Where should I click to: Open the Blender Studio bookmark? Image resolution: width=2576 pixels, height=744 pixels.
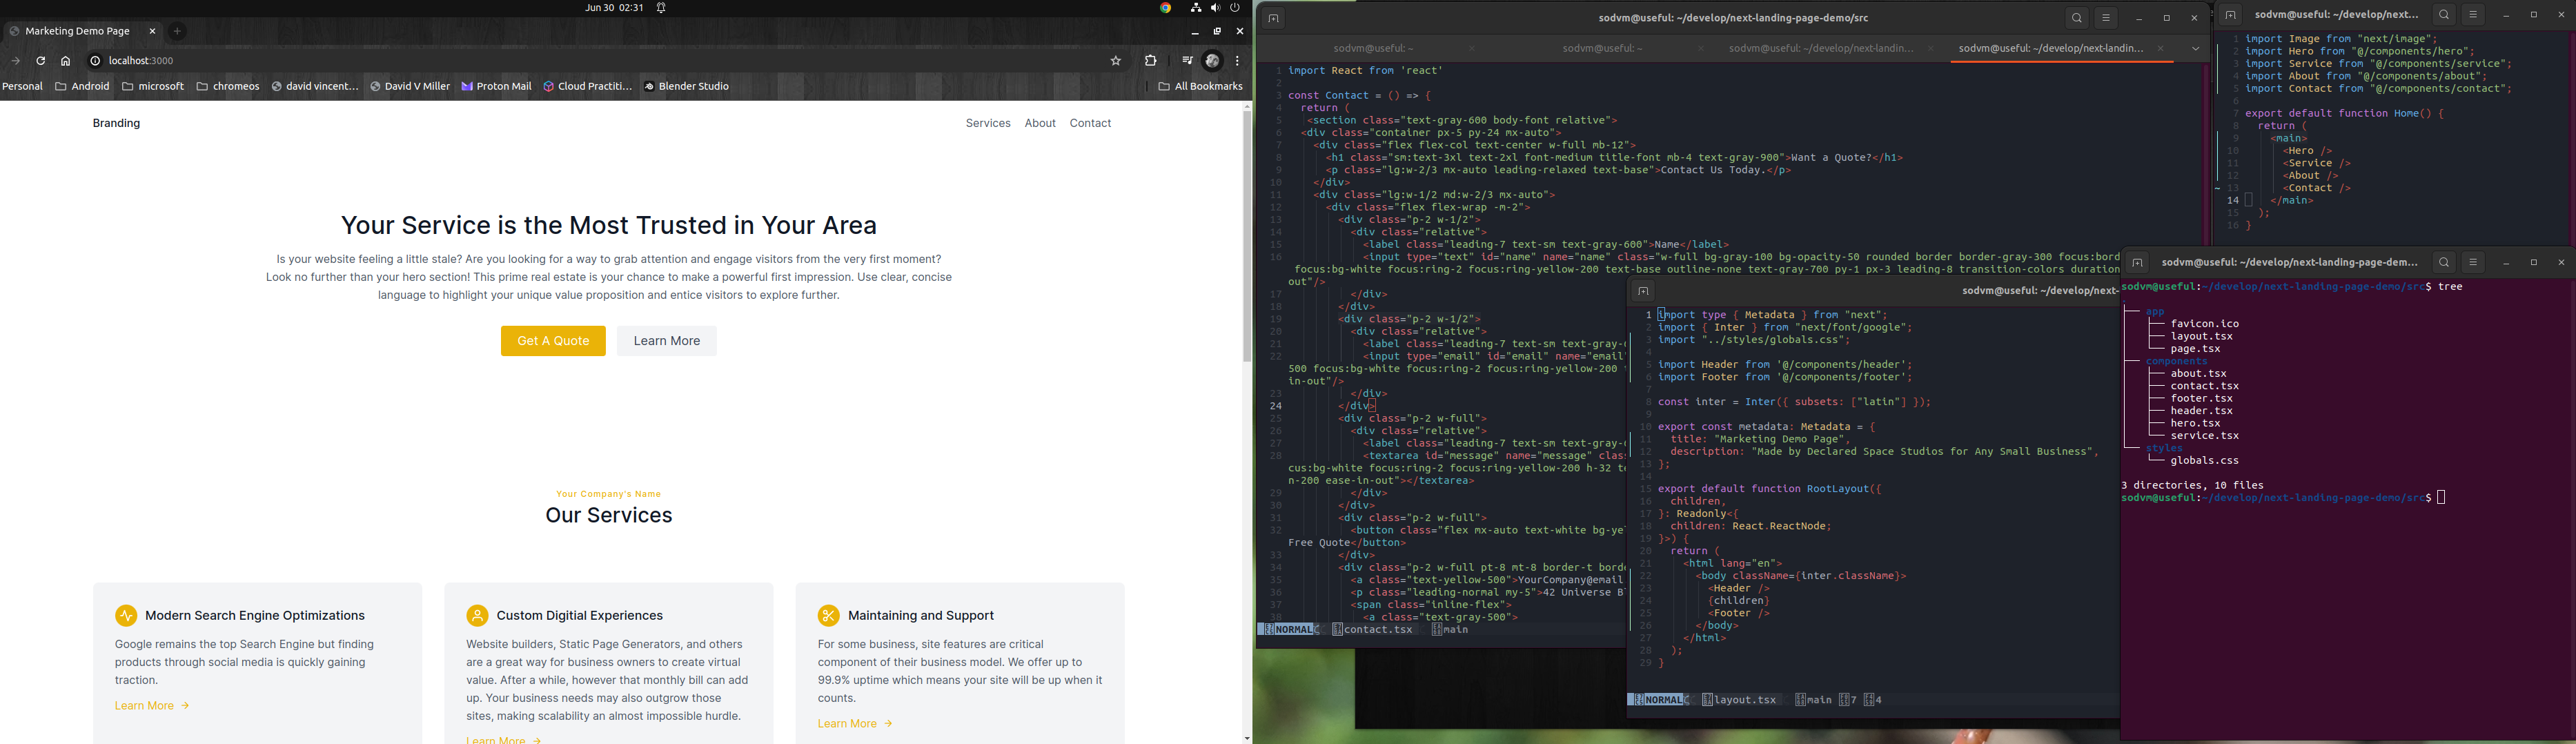[687, 87]
